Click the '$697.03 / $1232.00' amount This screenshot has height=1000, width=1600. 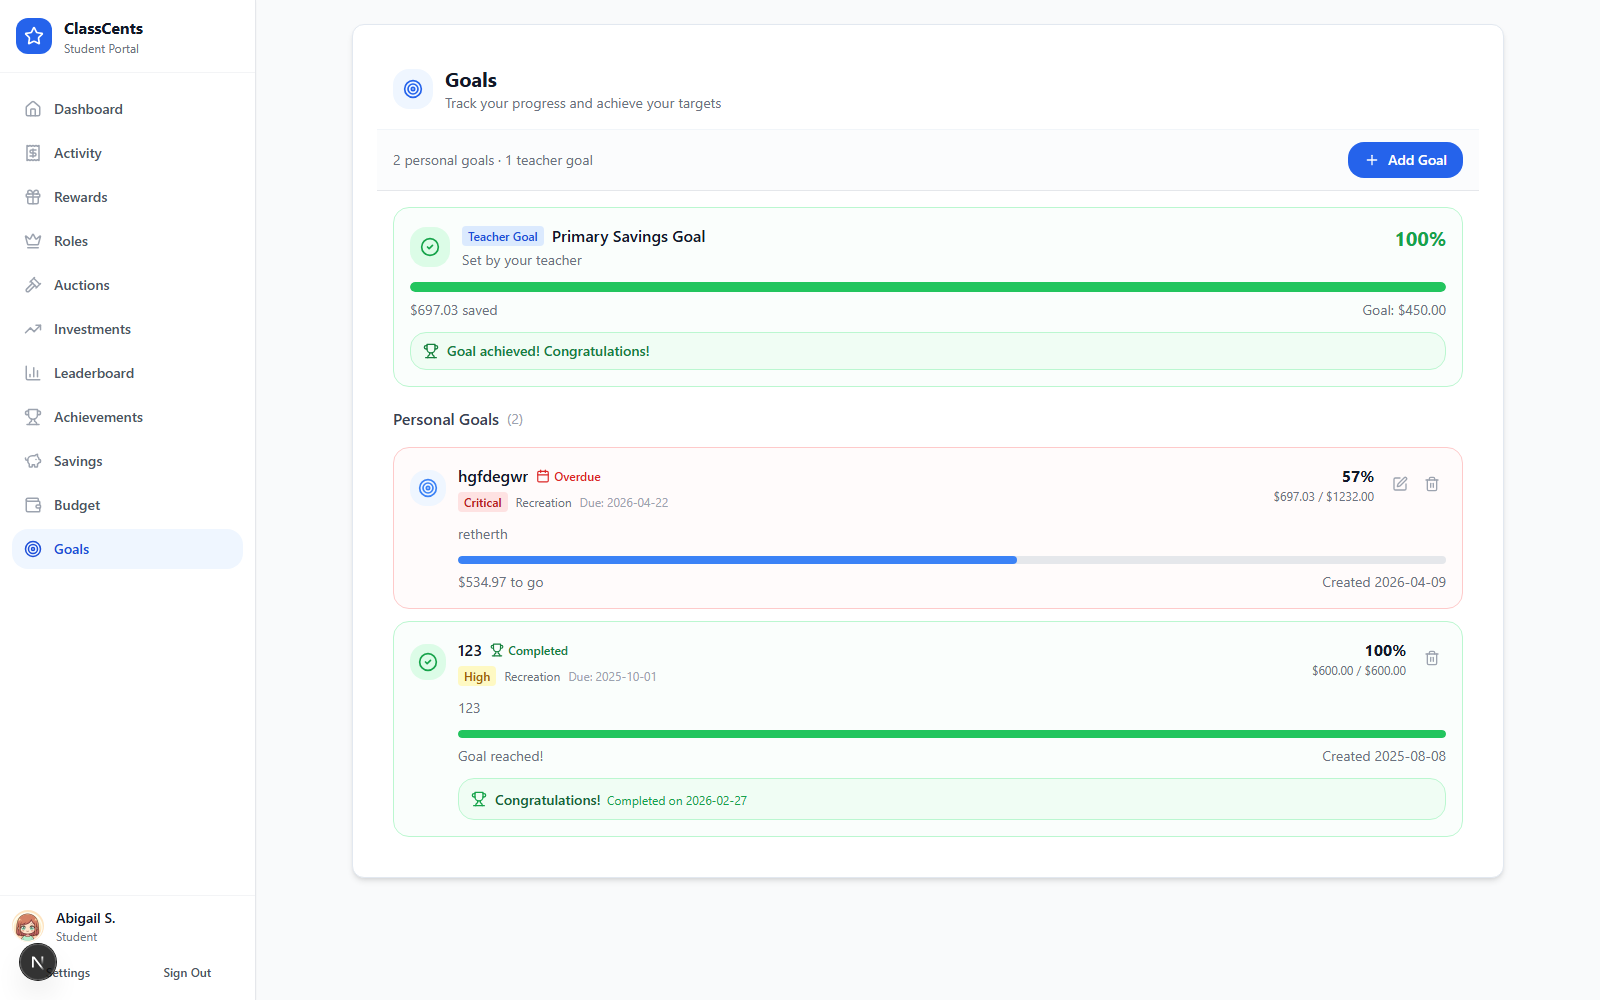pos(1324,497)
